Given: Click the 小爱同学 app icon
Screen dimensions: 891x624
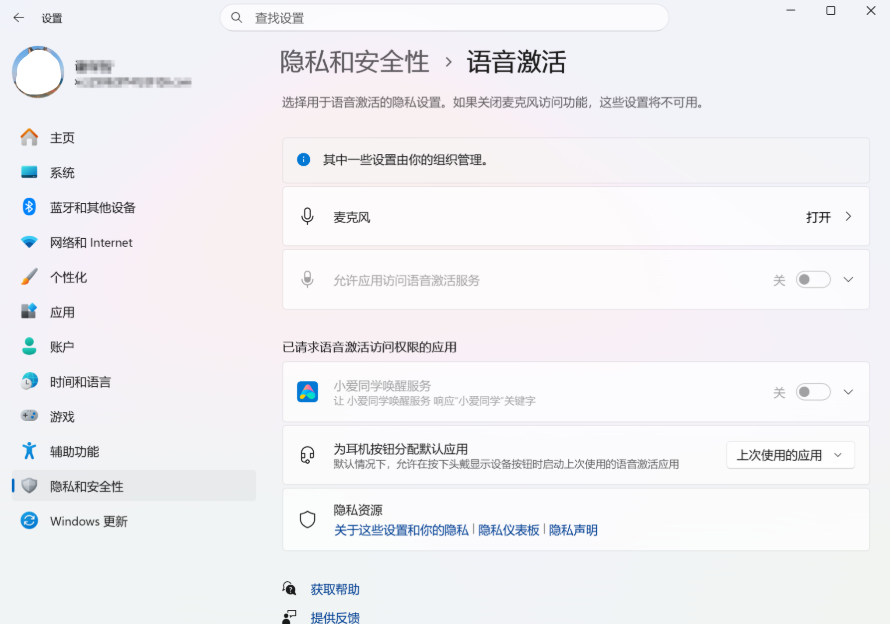Looking at the screenshot, I should pos(307,392).
